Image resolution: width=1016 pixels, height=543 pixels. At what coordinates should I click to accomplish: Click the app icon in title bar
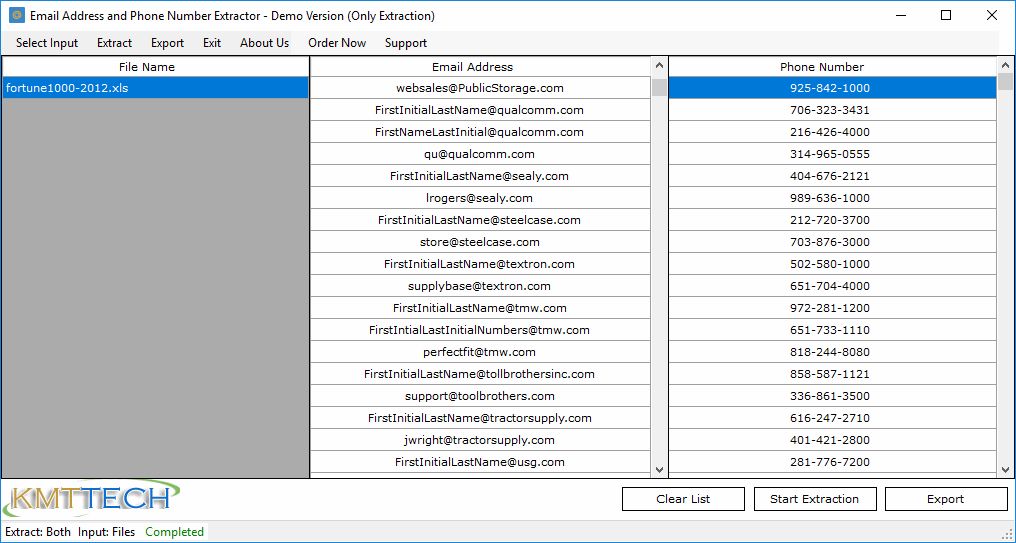(16, 16)
